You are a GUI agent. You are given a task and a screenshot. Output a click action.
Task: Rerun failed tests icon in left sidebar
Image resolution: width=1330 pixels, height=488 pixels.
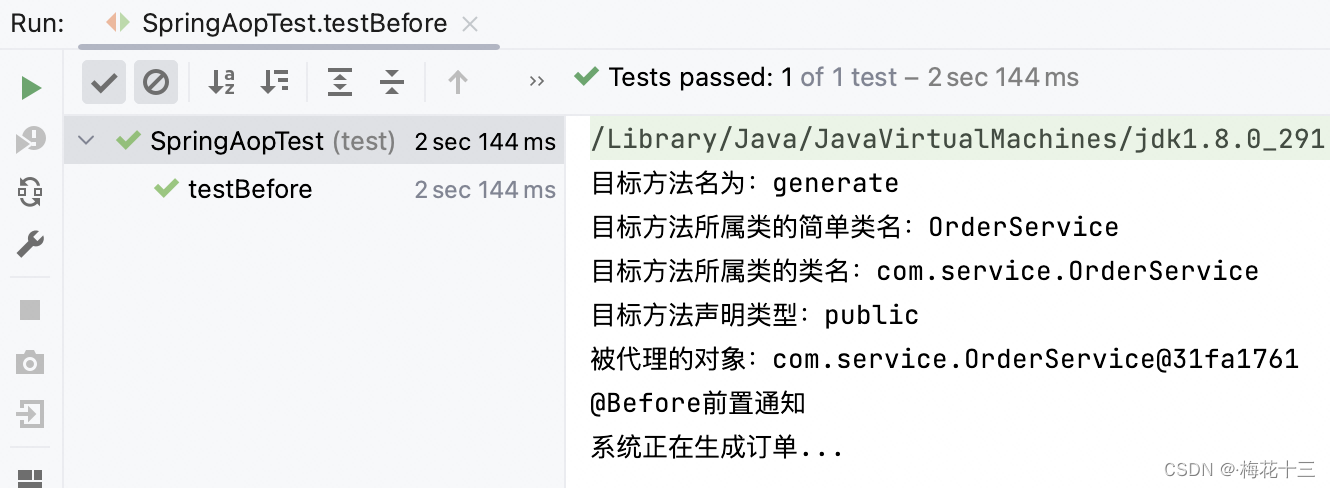point(31,140)
